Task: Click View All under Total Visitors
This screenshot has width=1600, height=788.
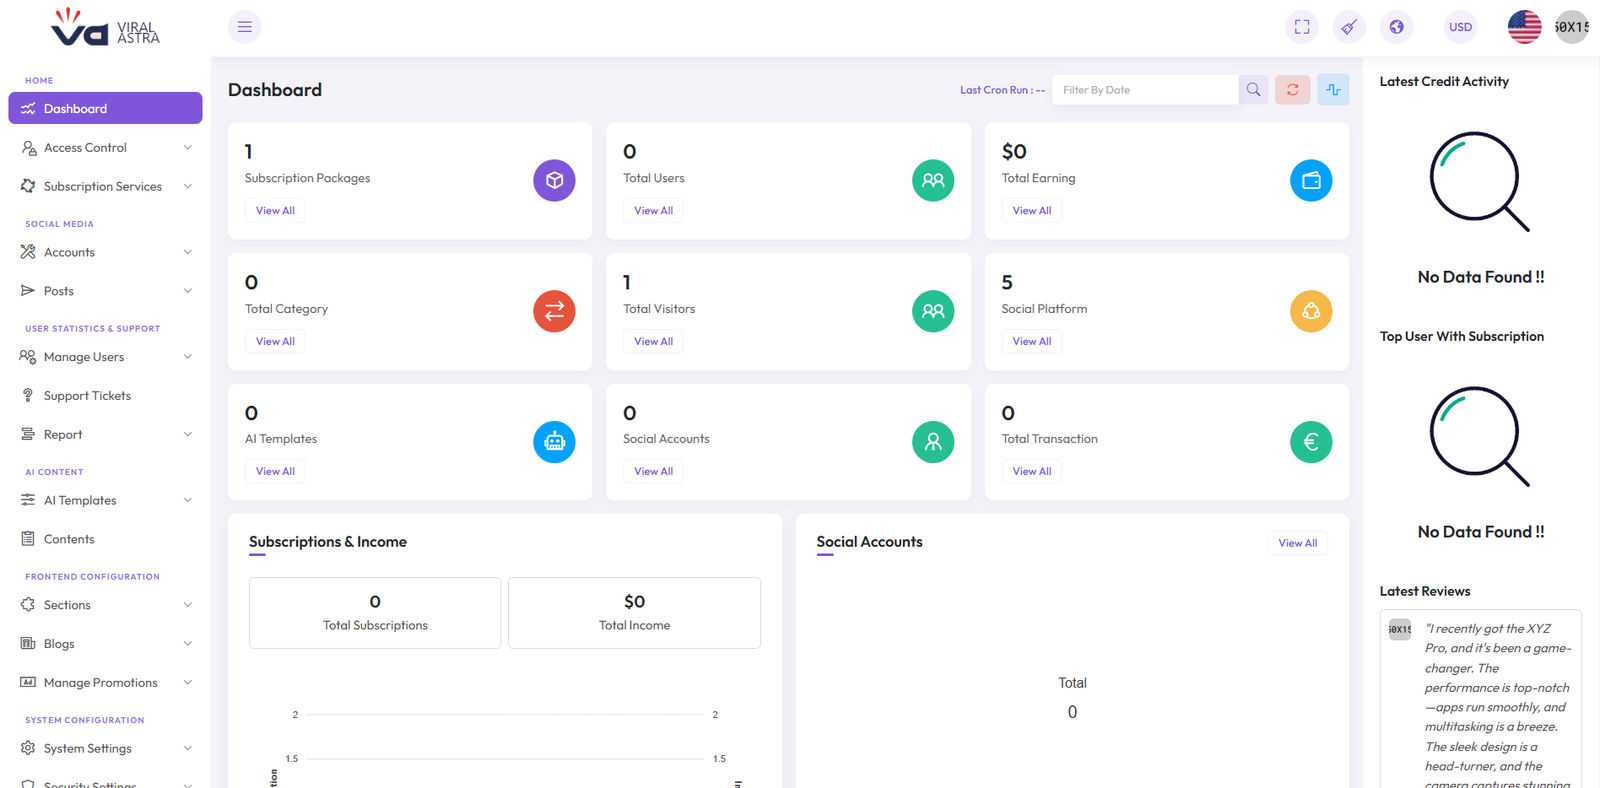Action: click(653, 342)
